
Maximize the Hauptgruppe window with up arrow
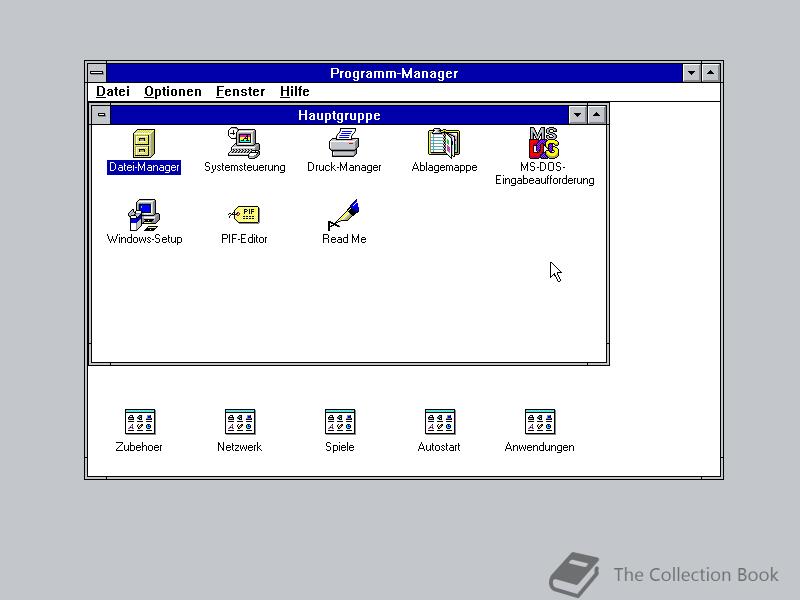tap(596, 115)
